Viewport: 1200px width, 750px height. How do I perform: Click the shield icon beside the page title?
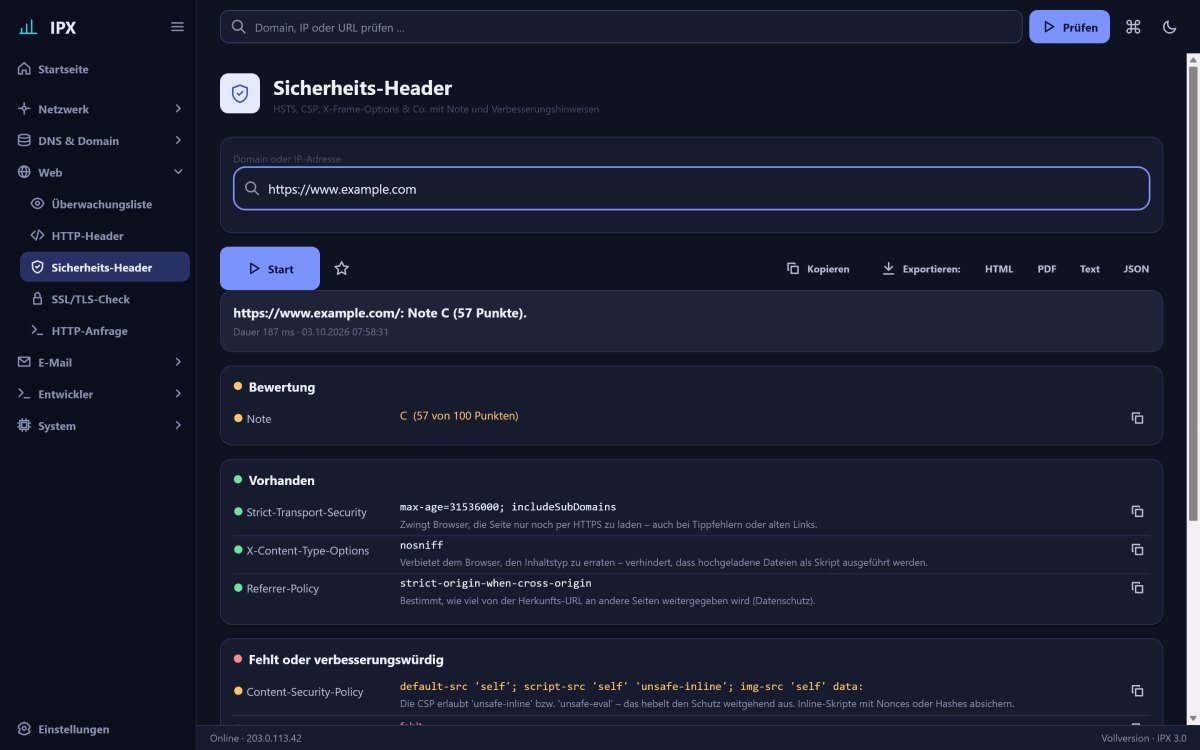point(240,93)
